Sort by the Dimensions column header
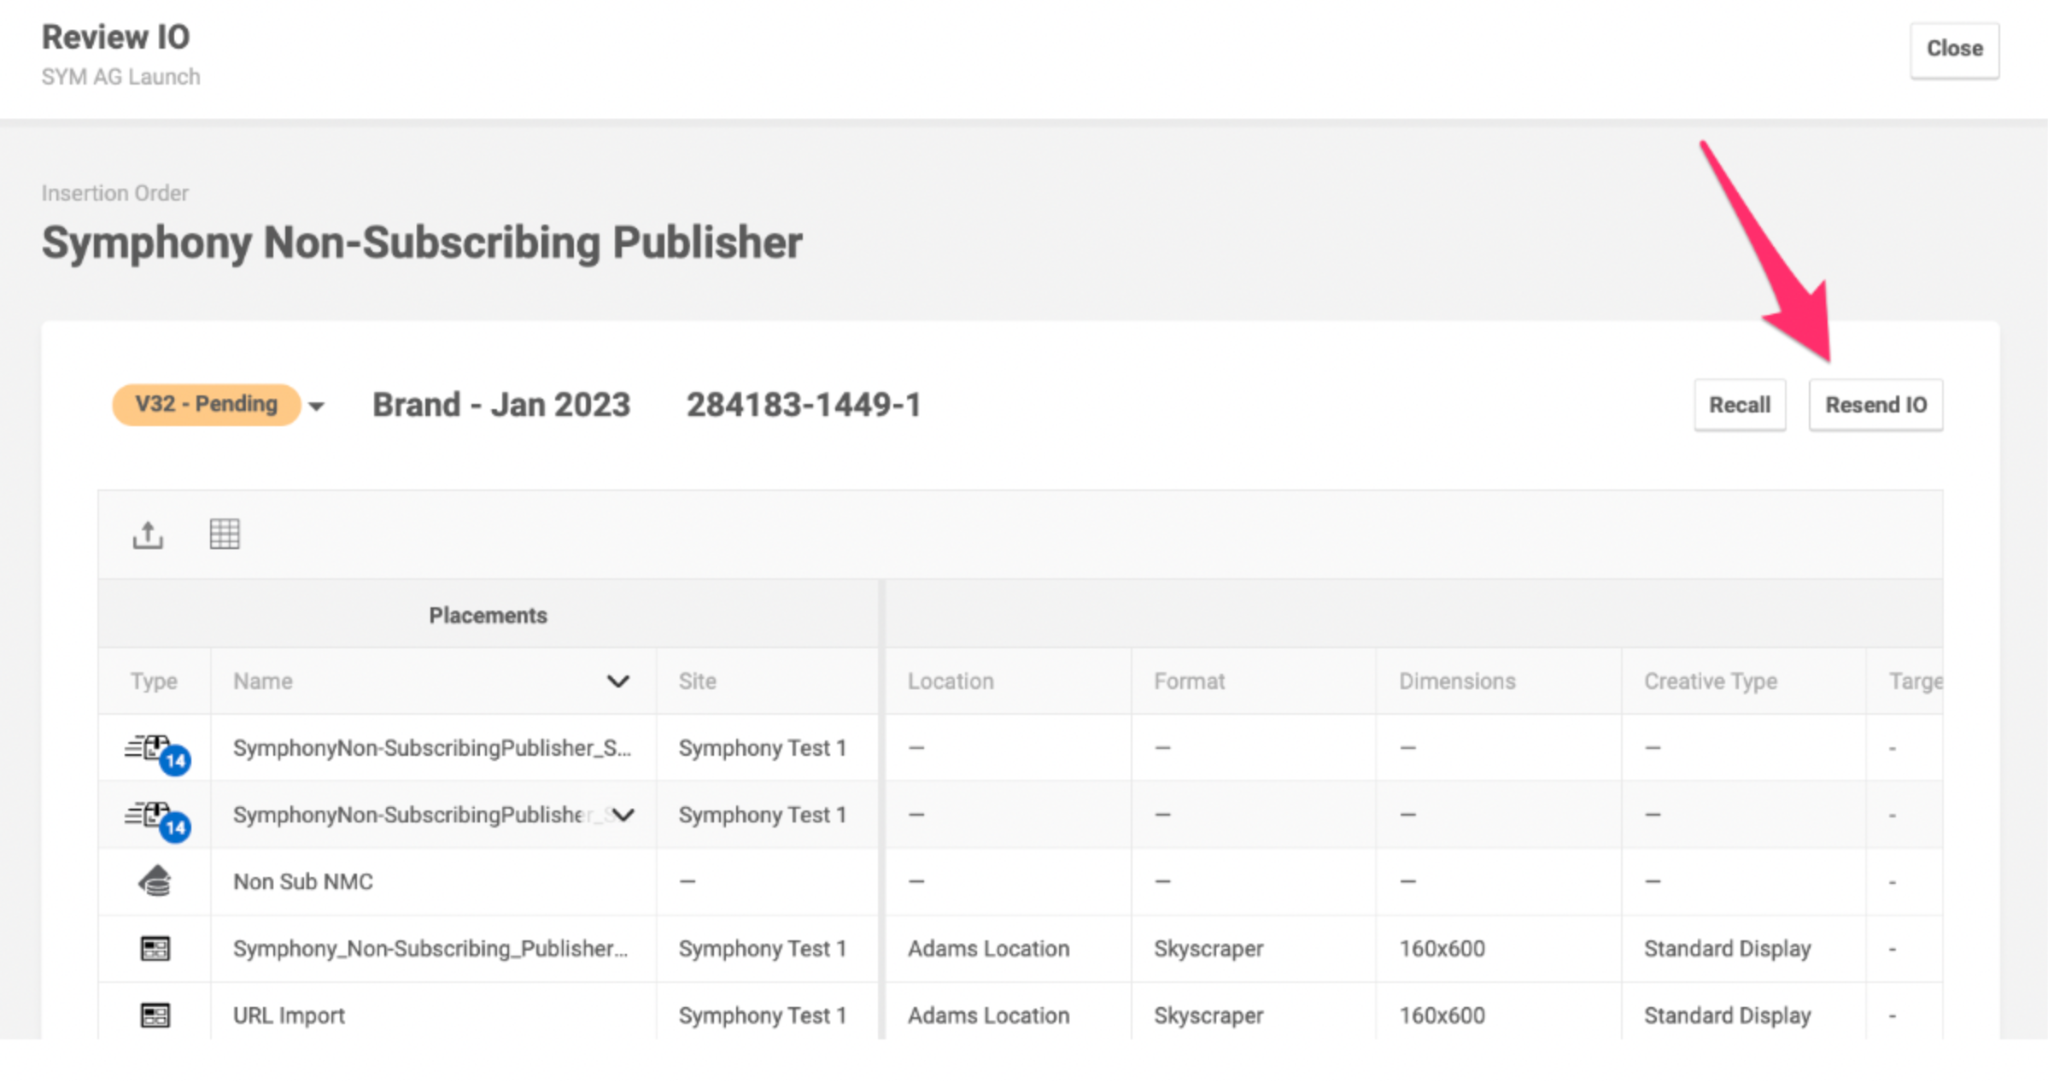2048x1081 pixels. (x=1456, y=681)
